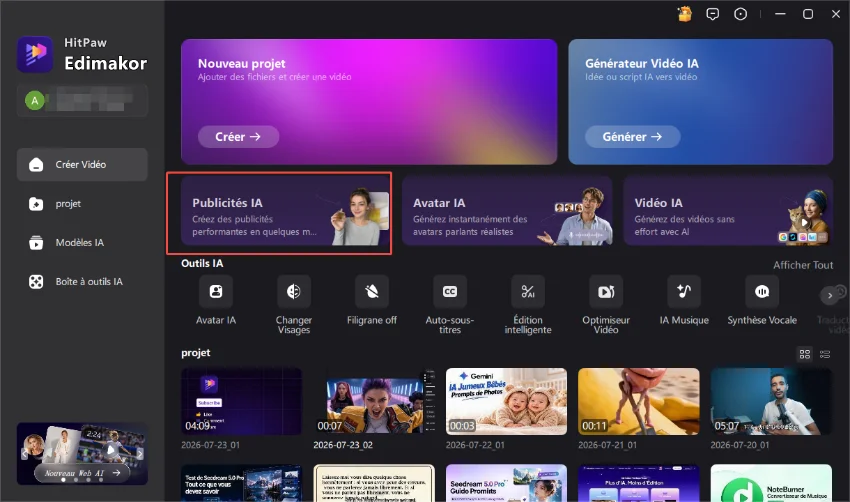Switch projects to list view
This screenshot has height=502, width=850.
[x=825, y=354]
